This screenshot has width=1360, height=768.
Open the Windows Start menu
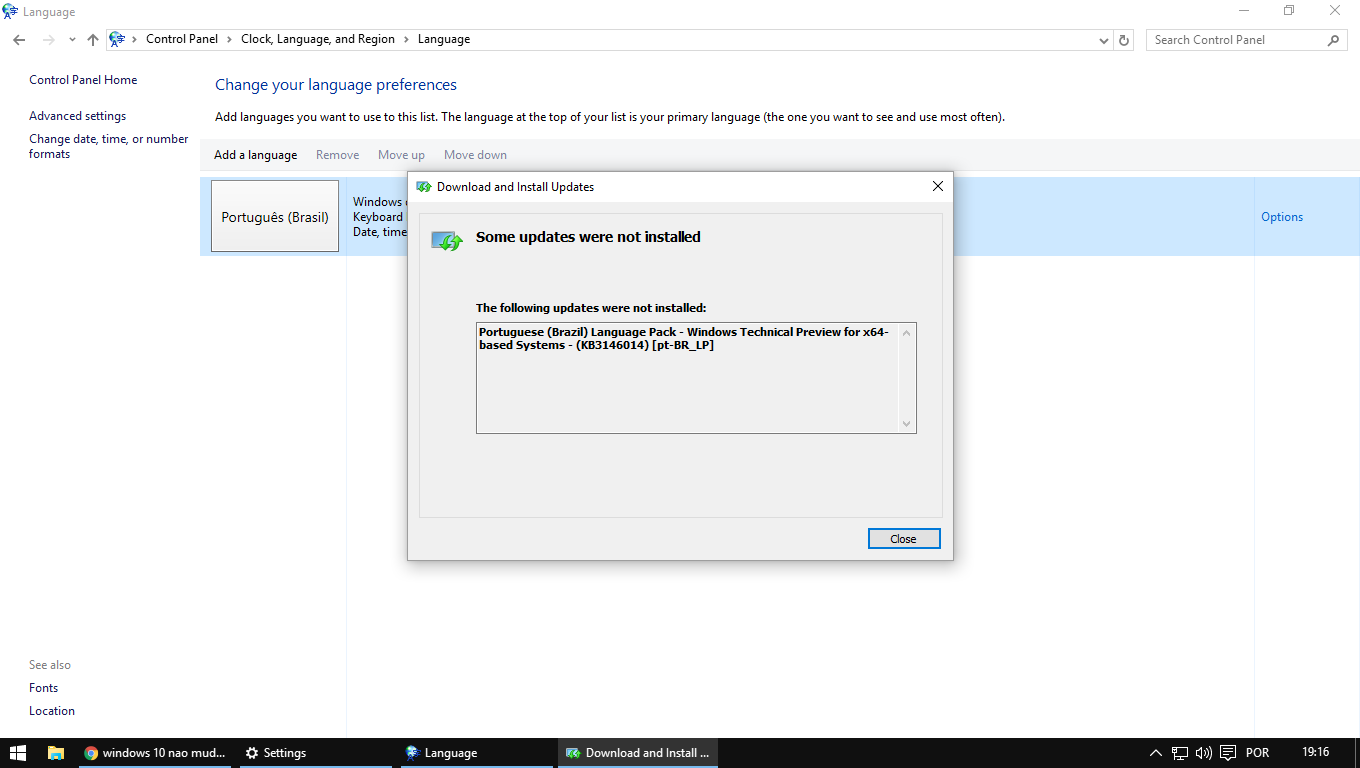(18, 753)
